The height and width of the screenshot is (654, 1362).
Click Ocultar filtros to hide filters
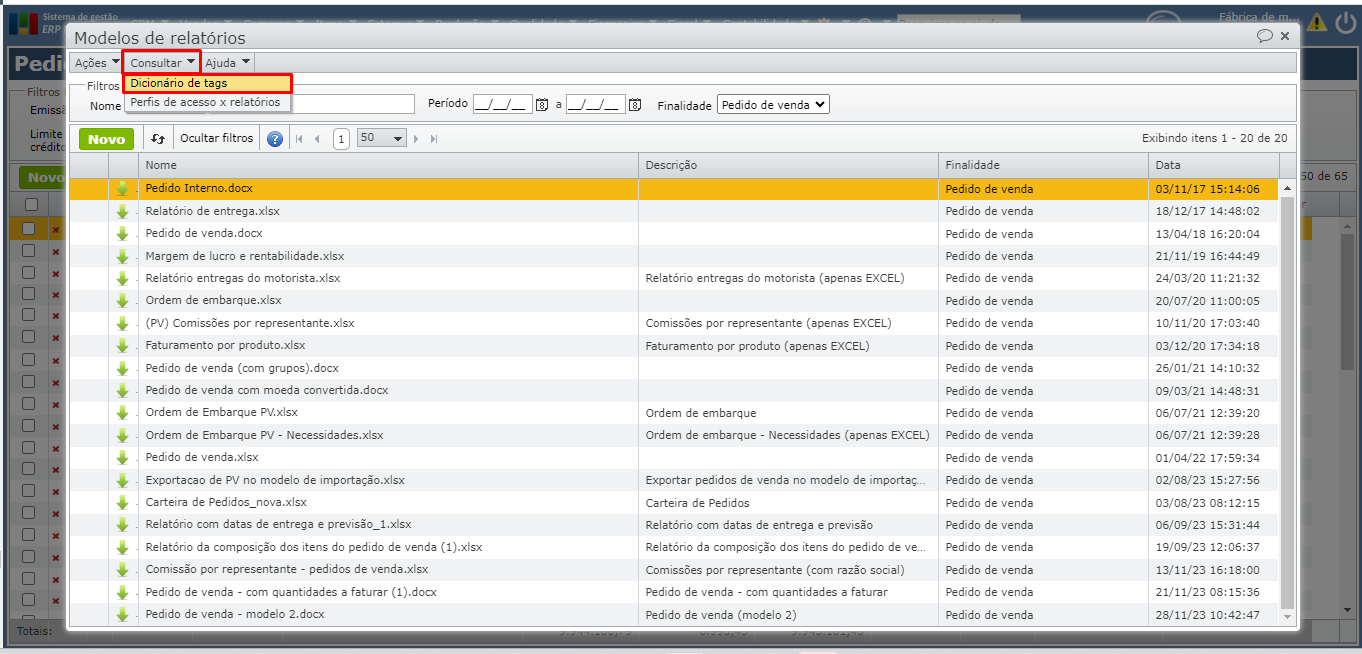click(217, 139)
